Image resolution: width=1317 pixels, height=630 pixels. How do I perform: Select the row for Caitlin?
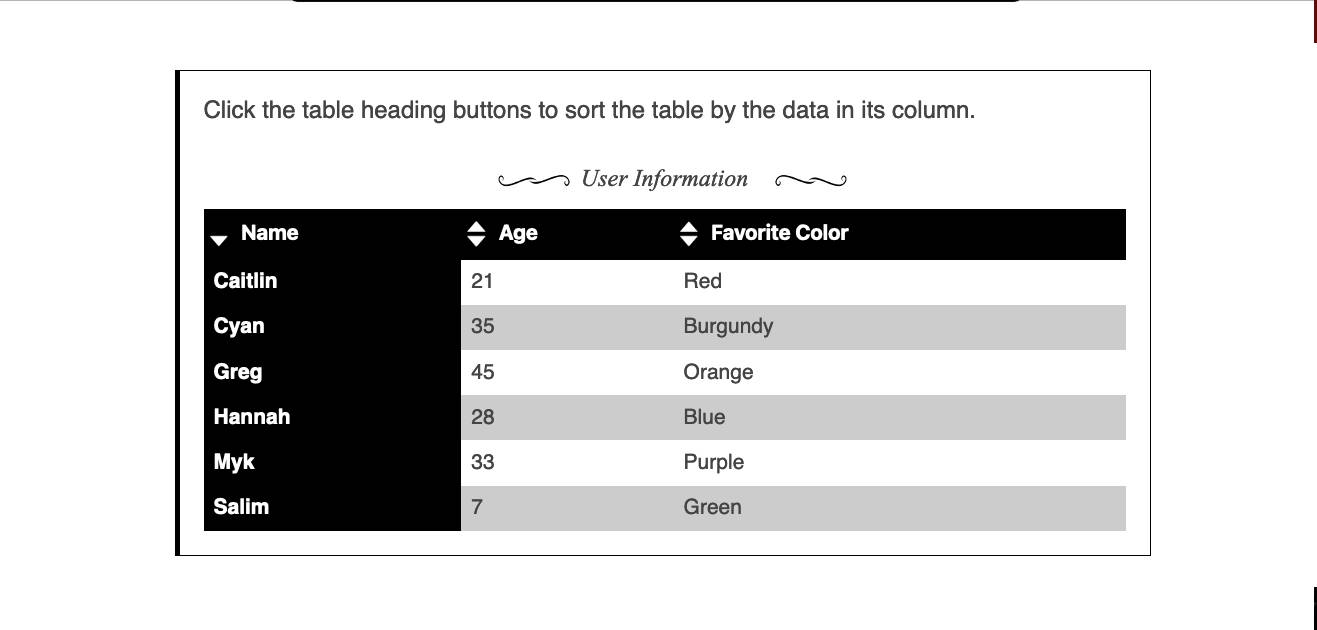[x=245, y=281]
